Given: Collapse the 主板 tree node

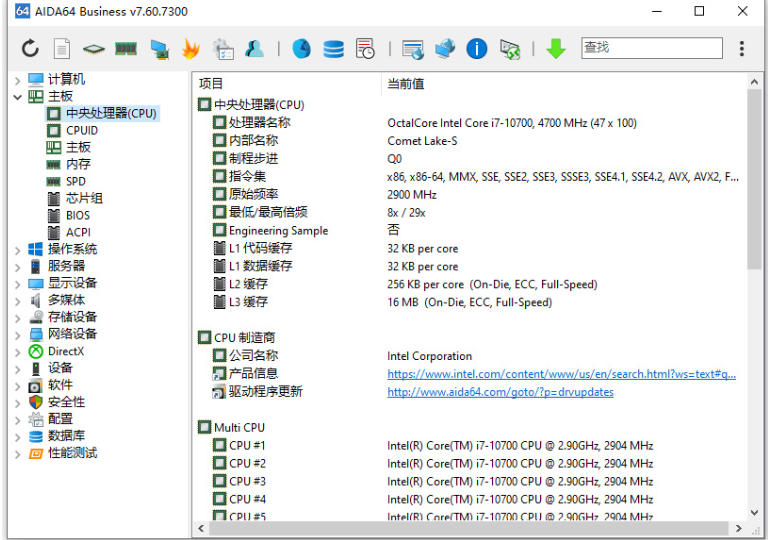Looking at the screenshot, I should click(x=17, y=97).
